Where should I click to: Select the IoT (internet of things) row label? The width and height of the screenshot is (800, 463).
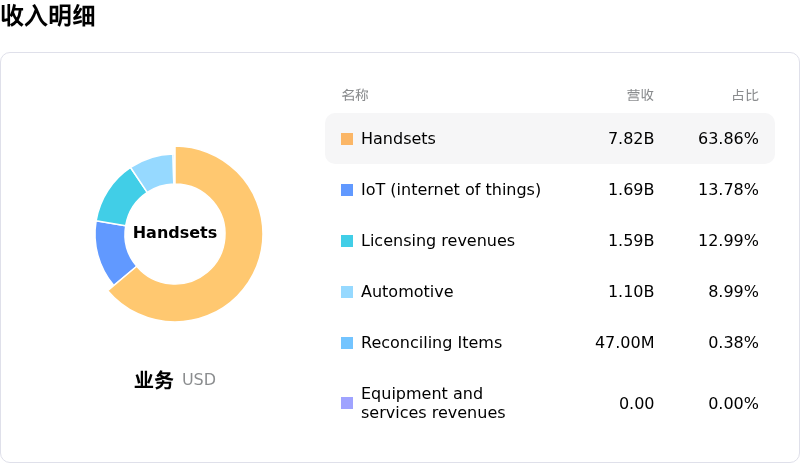pos(450,190)
